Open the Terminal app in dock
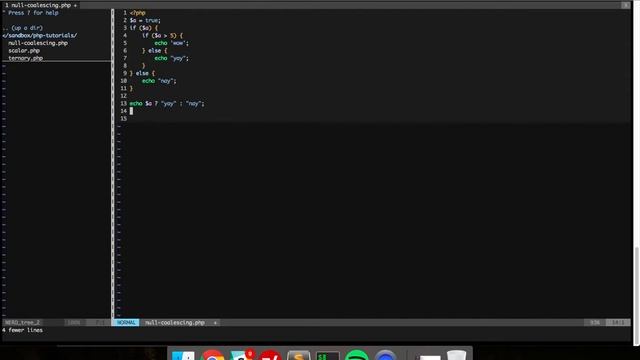The image size is (640, 360). [327, 355]
